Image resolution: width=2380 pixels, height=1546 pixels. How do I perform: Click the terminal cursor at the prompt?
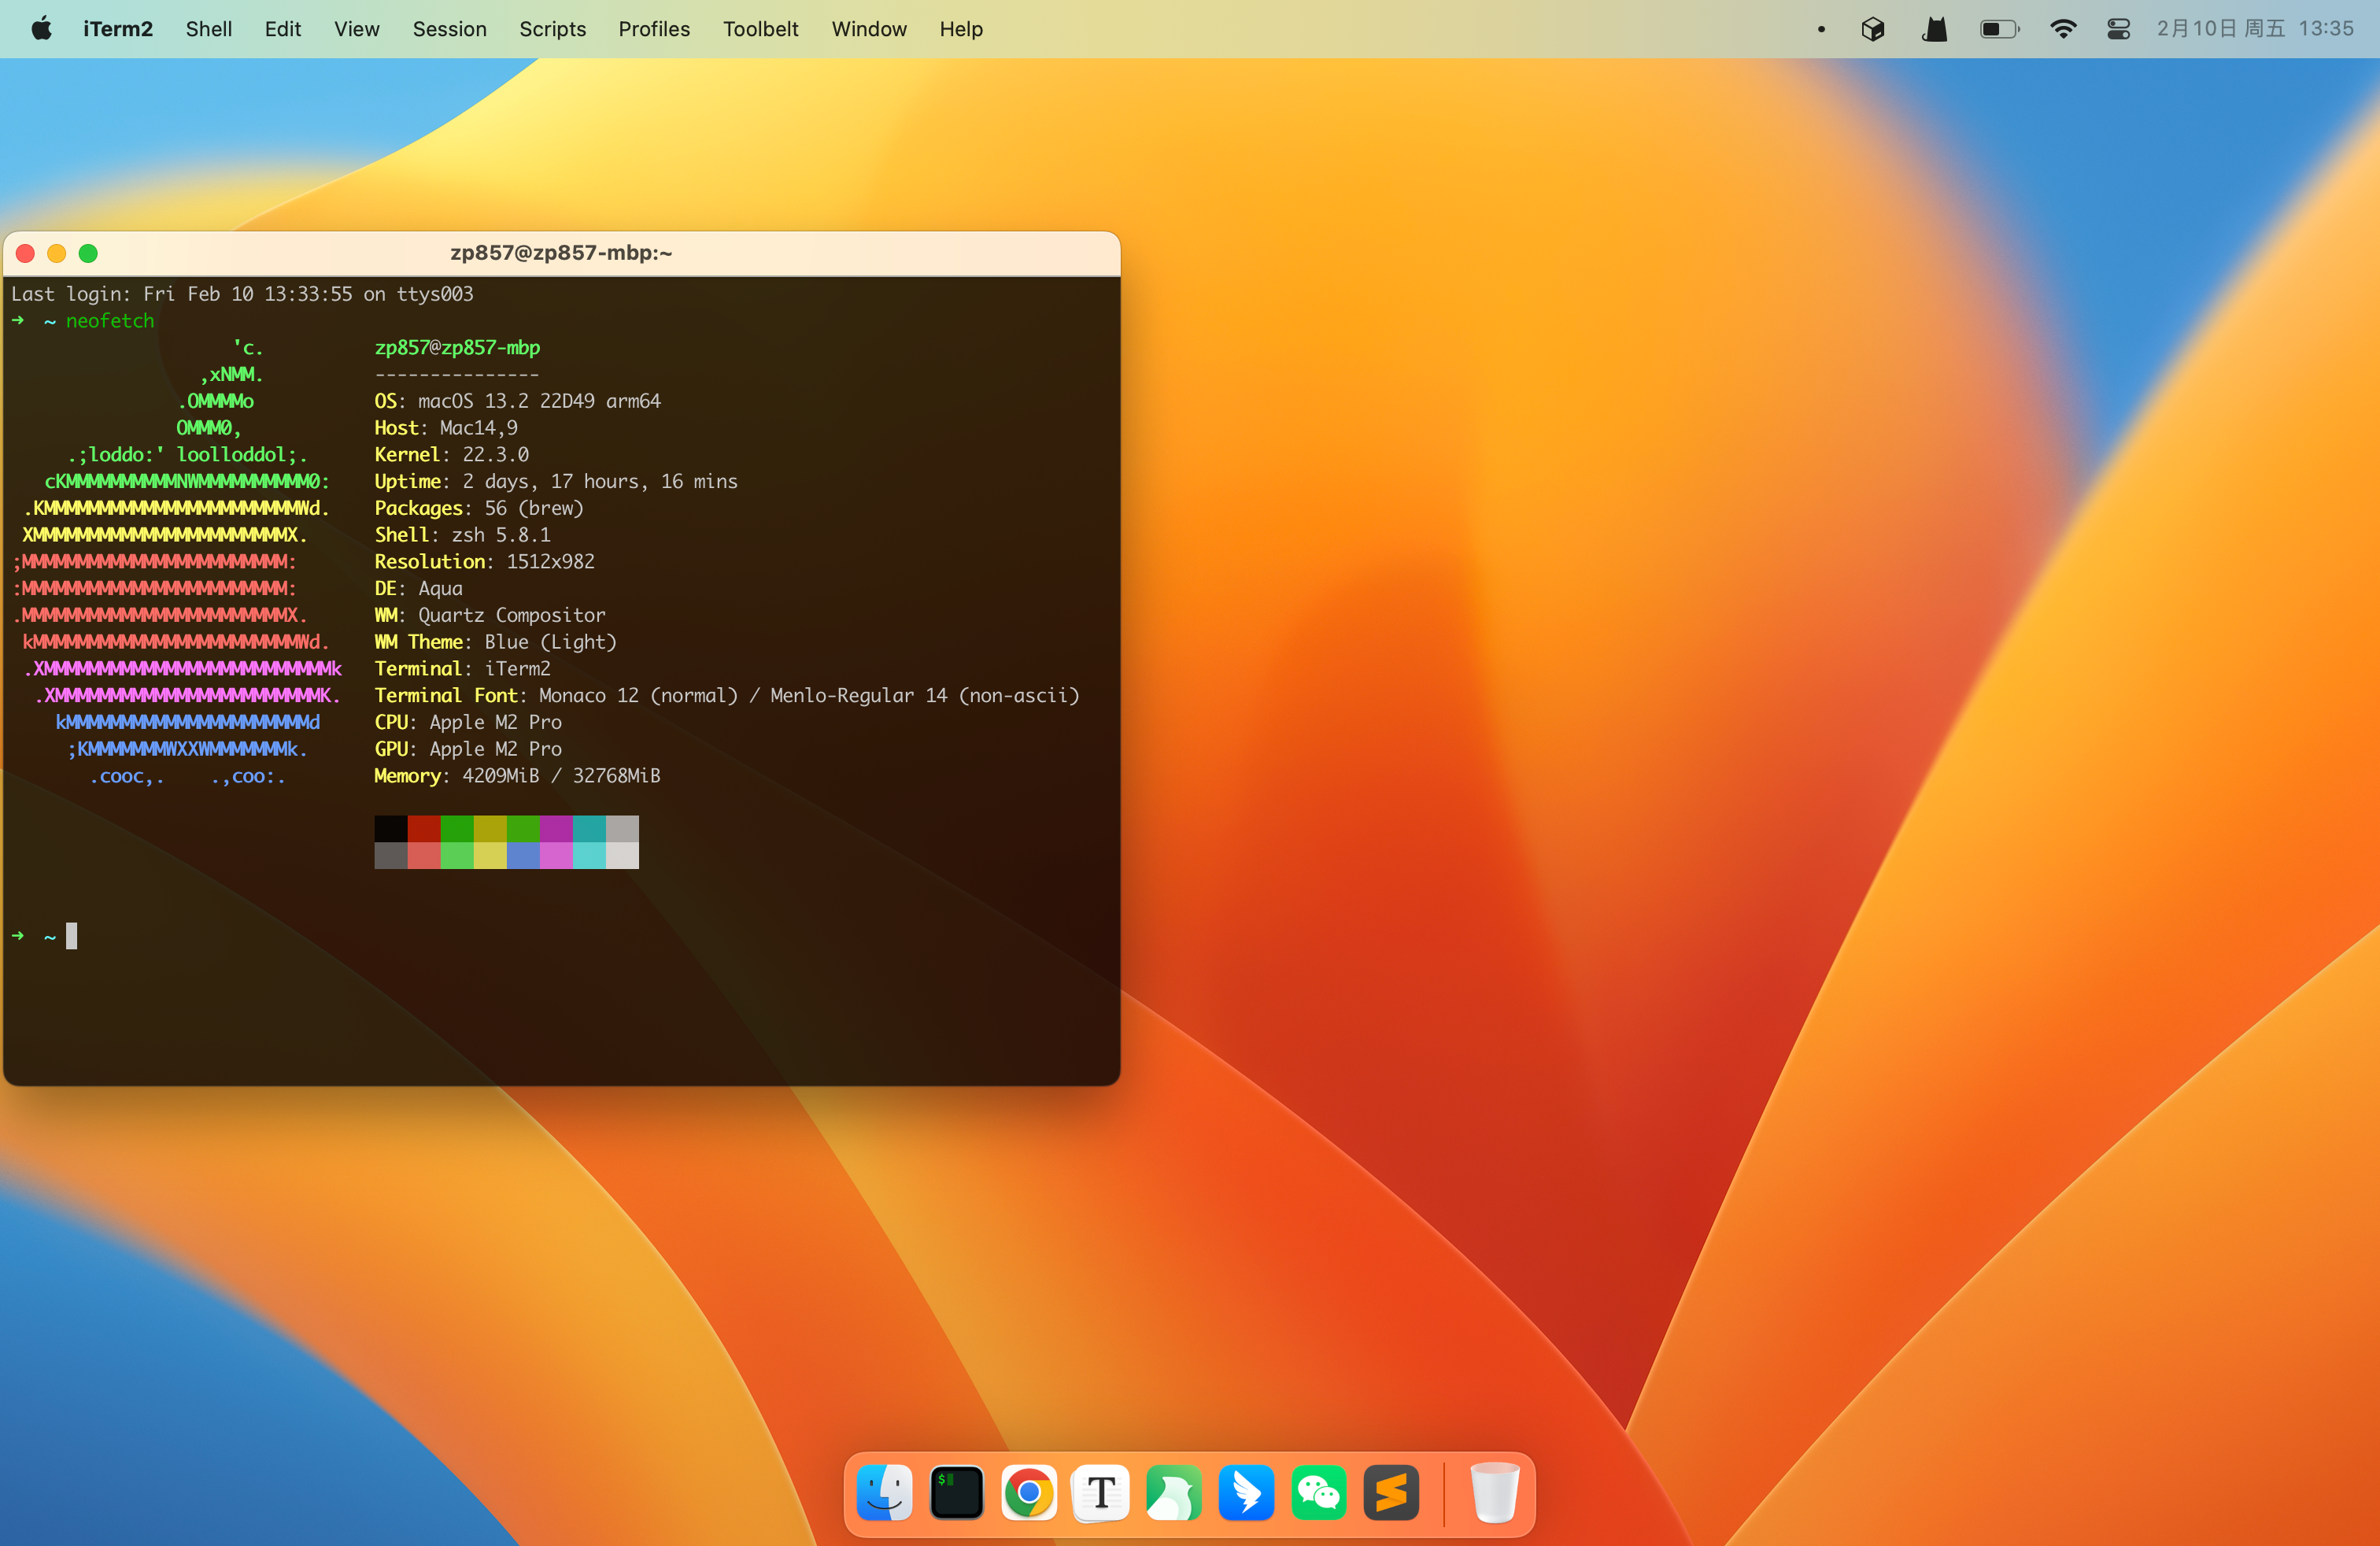[71, 936]
